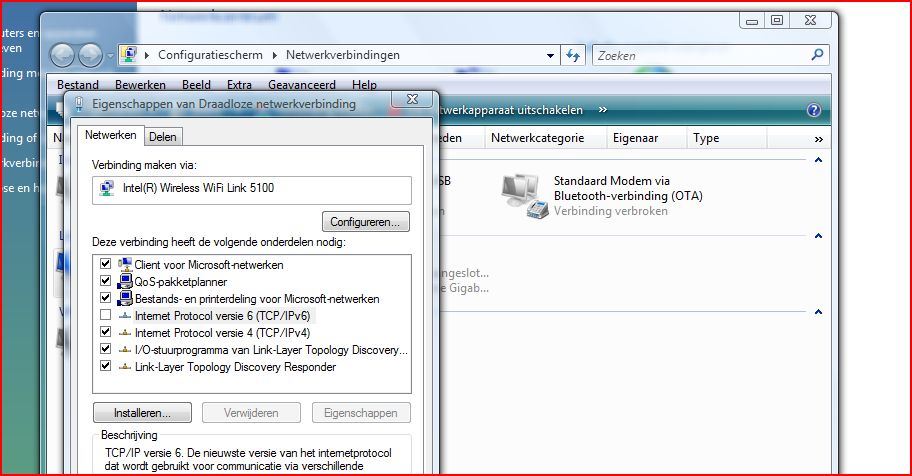Open the Geavanceerd menu

click(302, 85)
